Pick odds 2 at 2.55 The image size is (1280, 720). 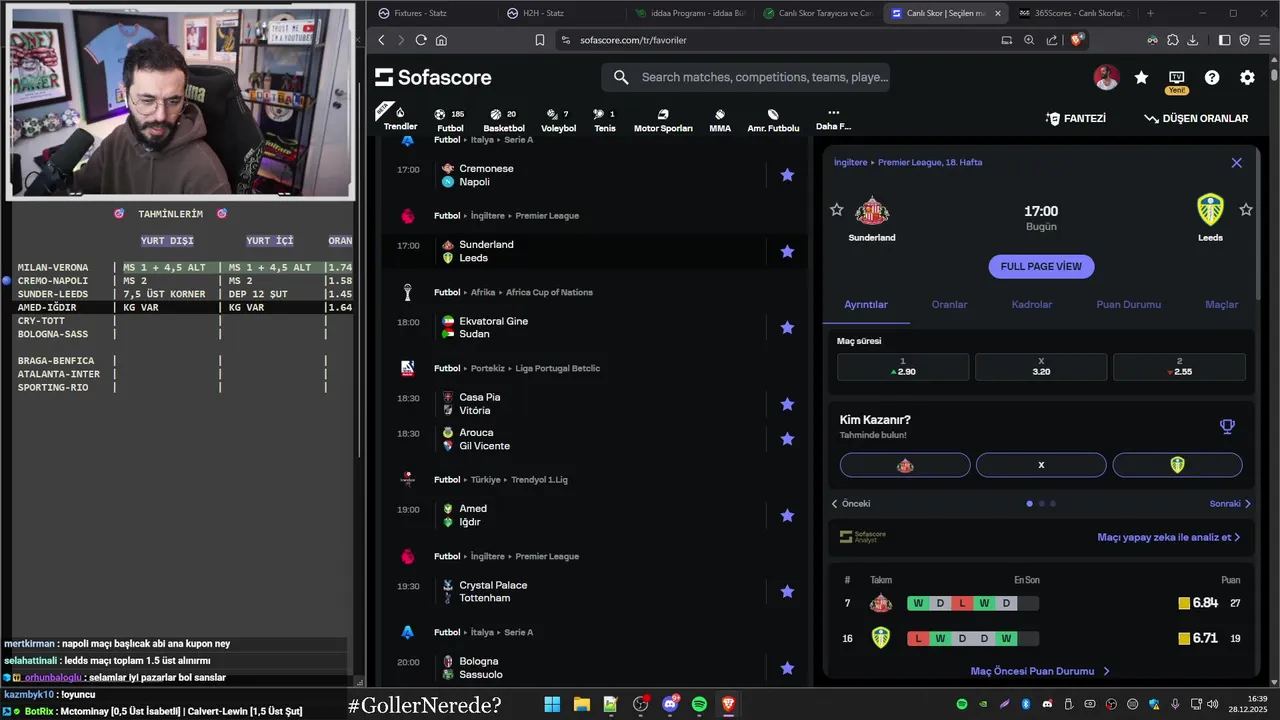pyautogui.click(x=1179, y=367)
